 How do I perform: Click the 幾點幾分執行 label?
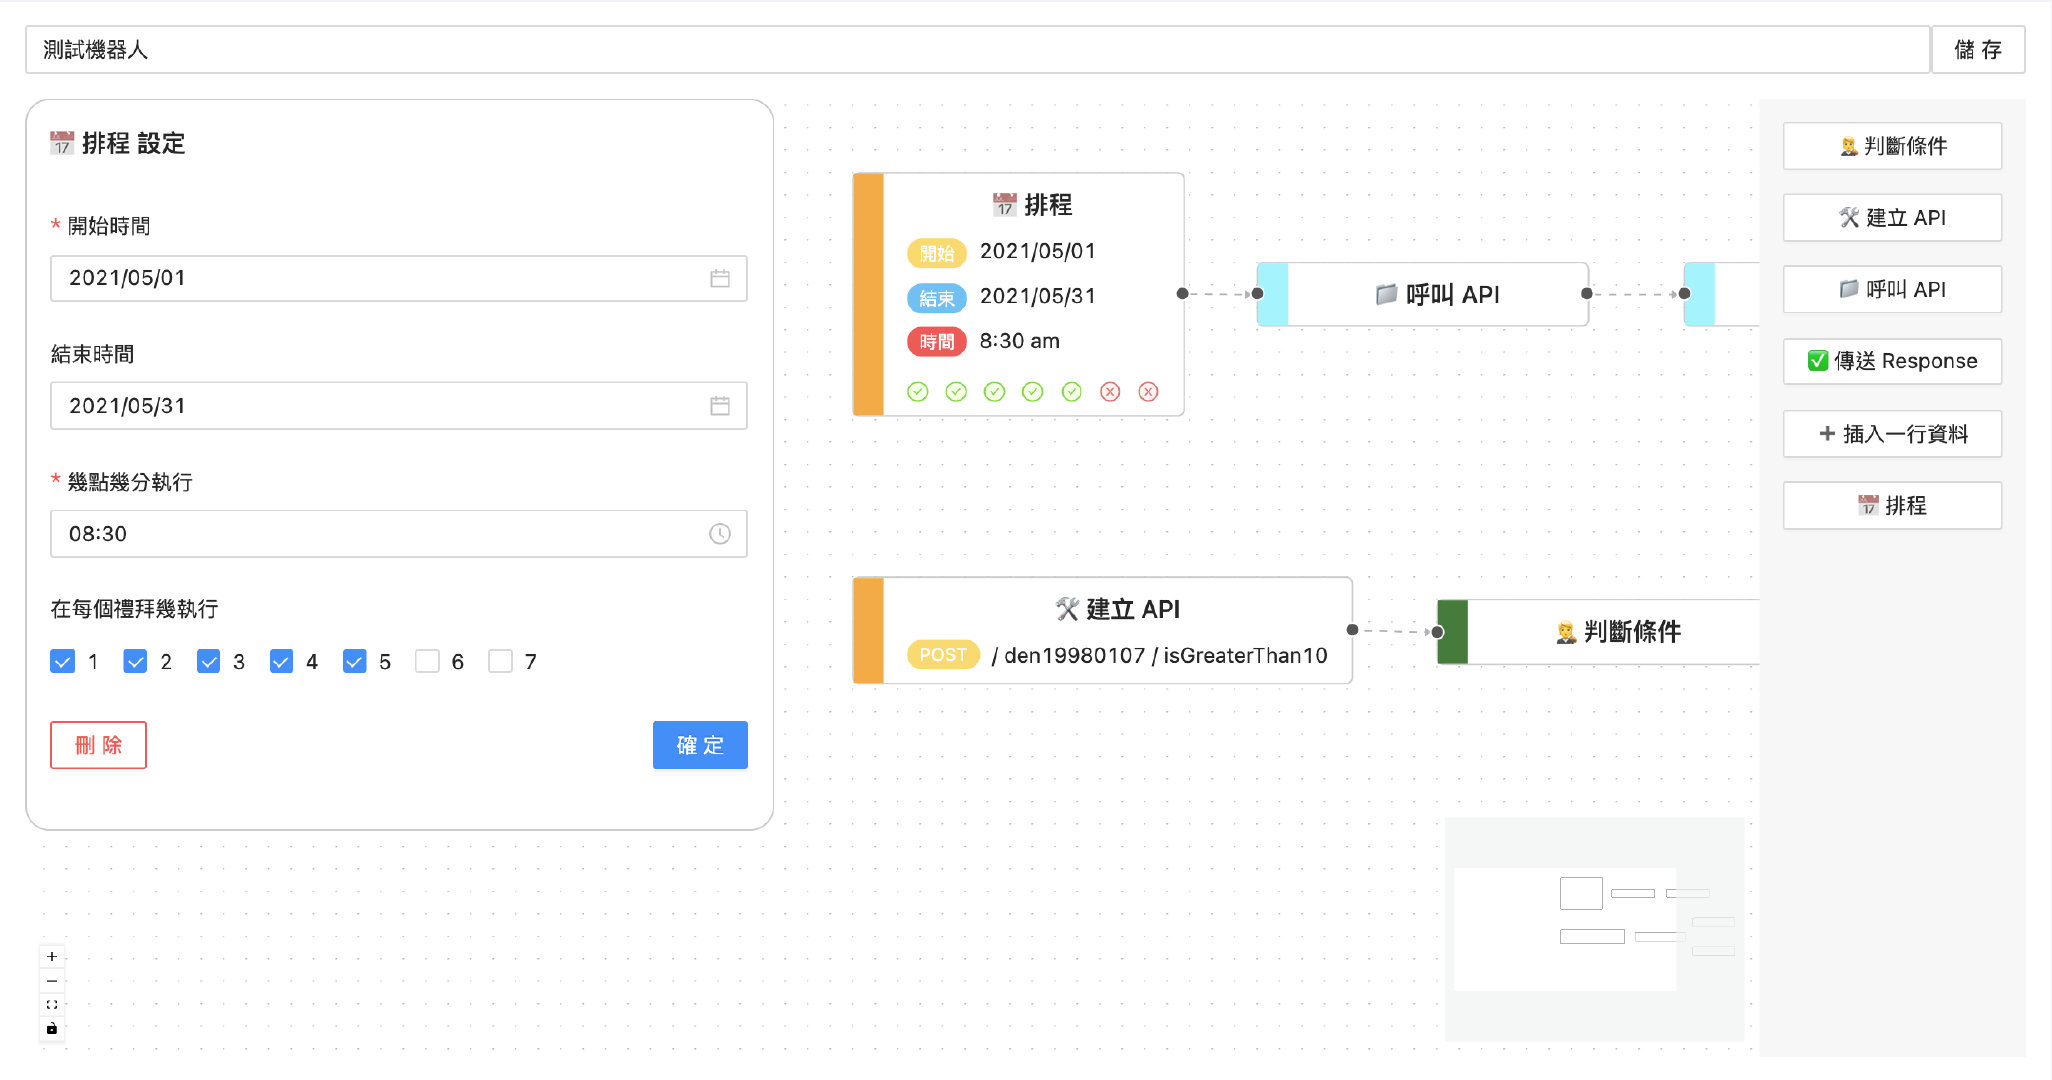130,482
